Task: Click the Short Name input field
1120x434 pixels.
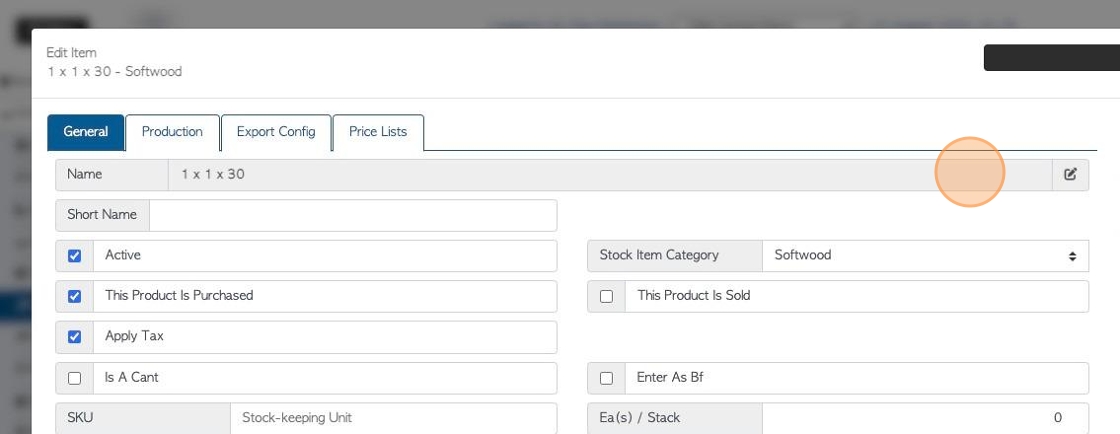Action: [353, 215]
